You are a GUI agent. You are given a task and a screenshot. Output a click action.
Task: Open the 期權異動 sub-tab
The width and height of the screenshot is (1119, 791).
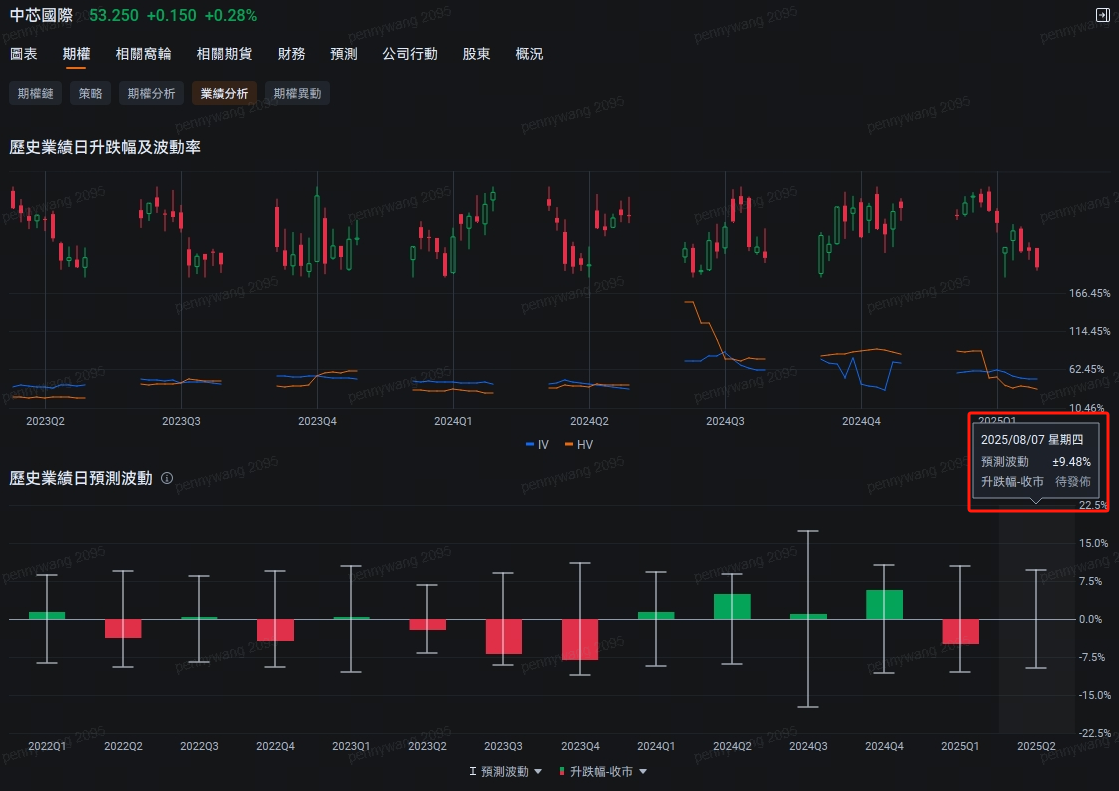297,93
